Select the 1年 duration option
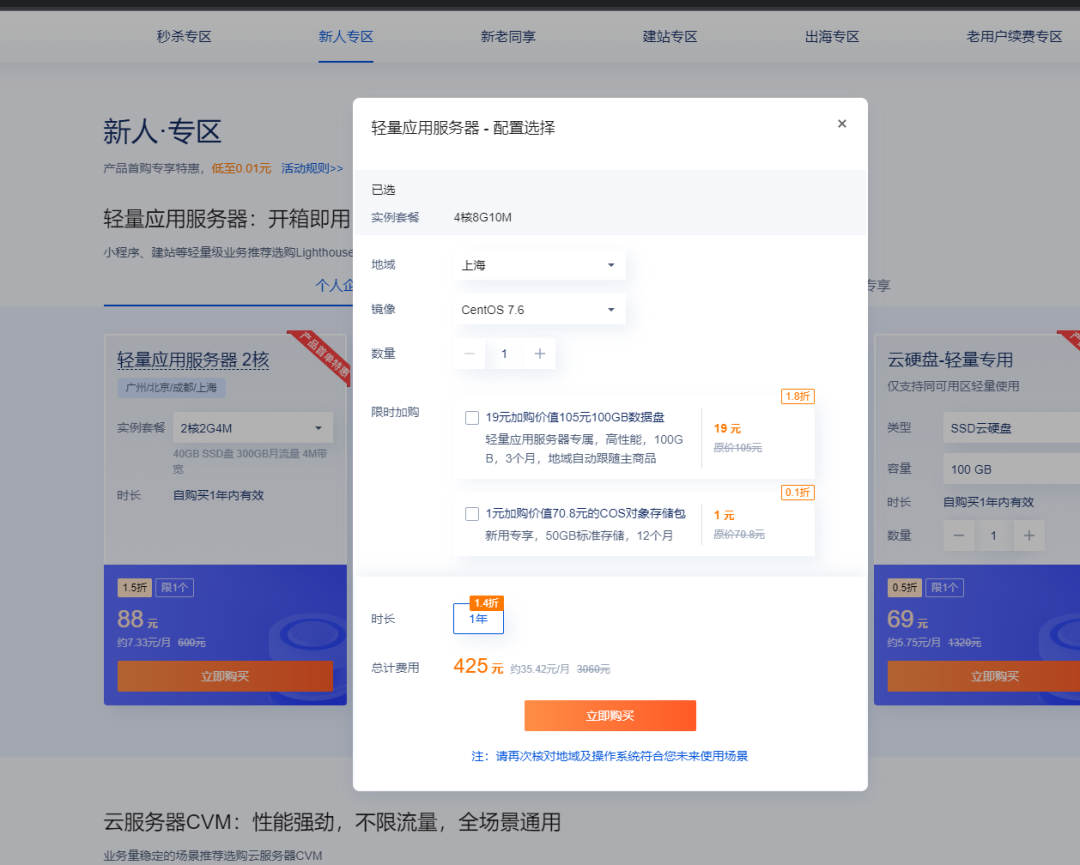Screen dimensions: 1080x865 478,618
